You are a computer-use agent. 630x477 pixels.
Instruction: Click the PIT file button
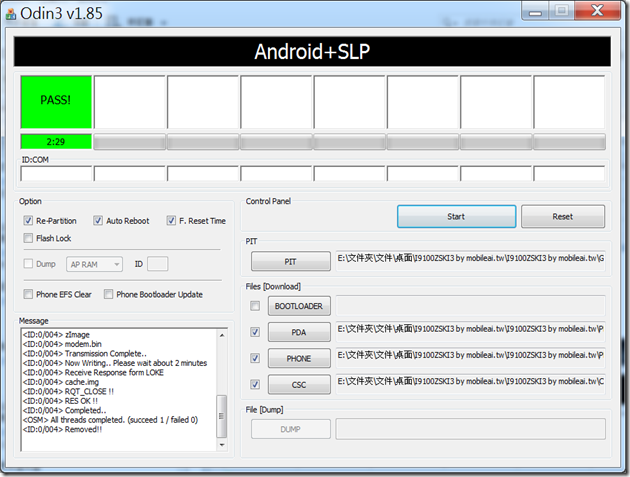291,262
